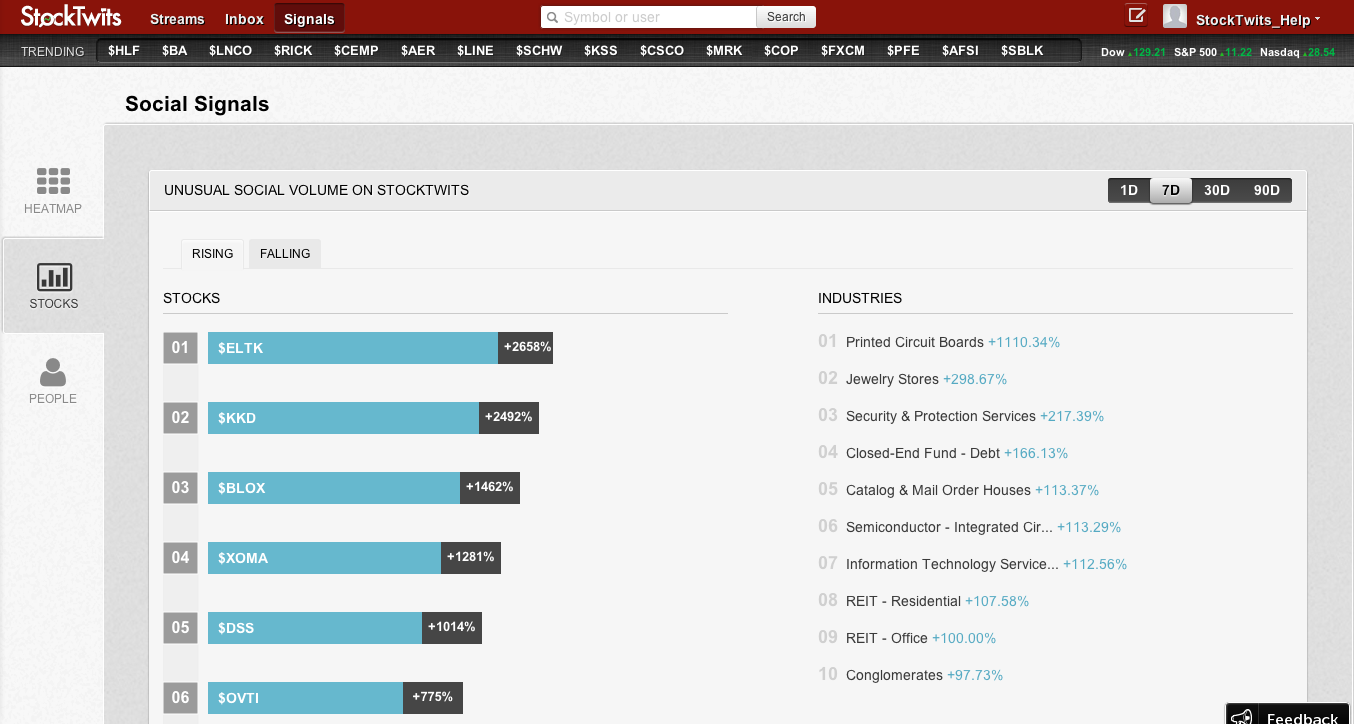Click the compose message pencil icon
Viewport: 1354px width, 724px height.
[1136, 15]
